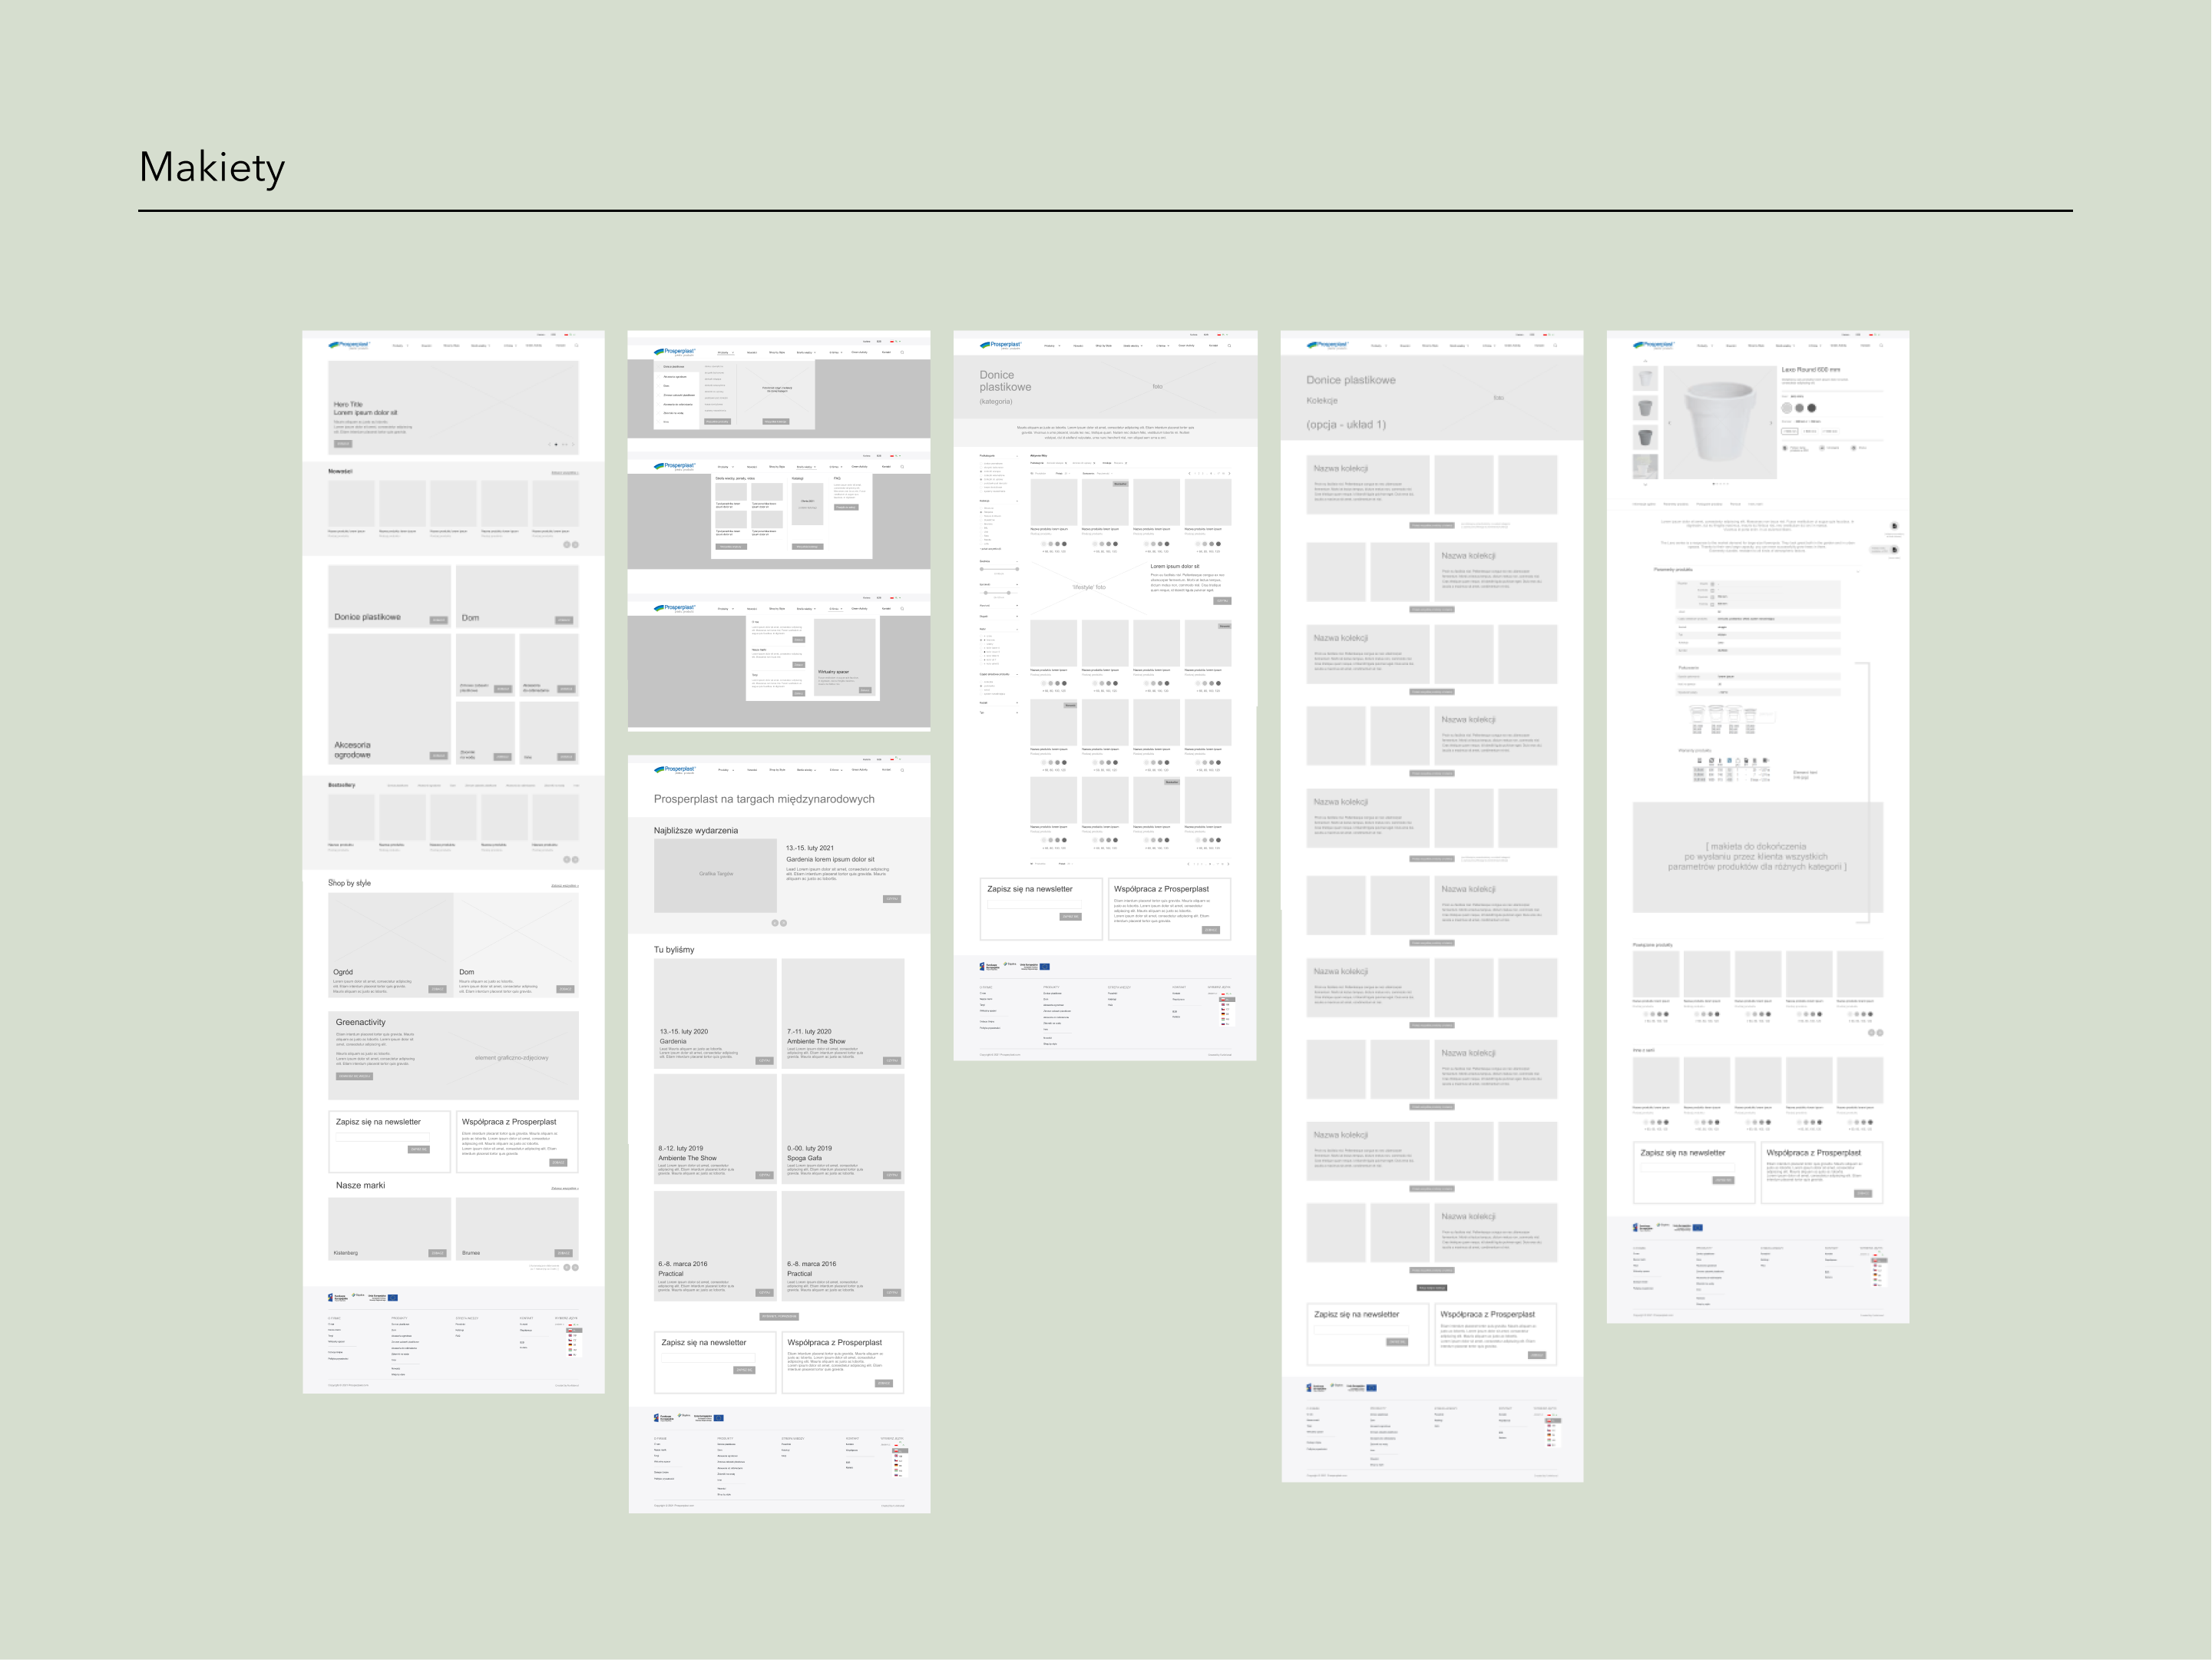Click thumbnail scroll-down chevron below pot thumbnails
Screen dimensions: 2212x1660
(1645, 485)
